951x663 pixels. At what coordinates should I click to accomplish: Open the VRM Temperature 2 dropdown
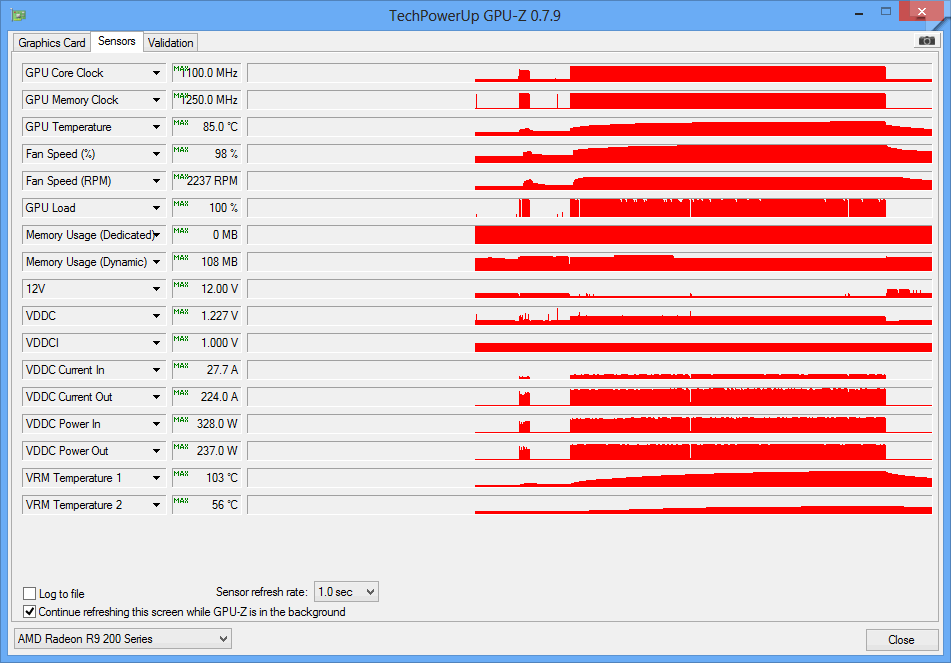click(93, 505)
